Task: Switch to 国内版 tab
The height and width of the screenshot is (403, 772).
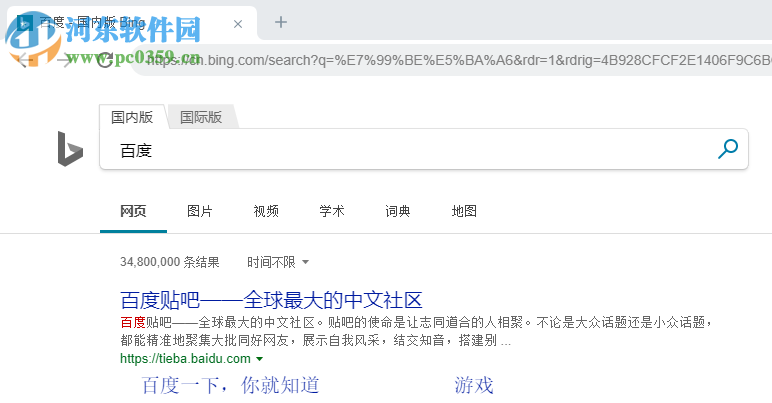Action: [x=132, y=117]
